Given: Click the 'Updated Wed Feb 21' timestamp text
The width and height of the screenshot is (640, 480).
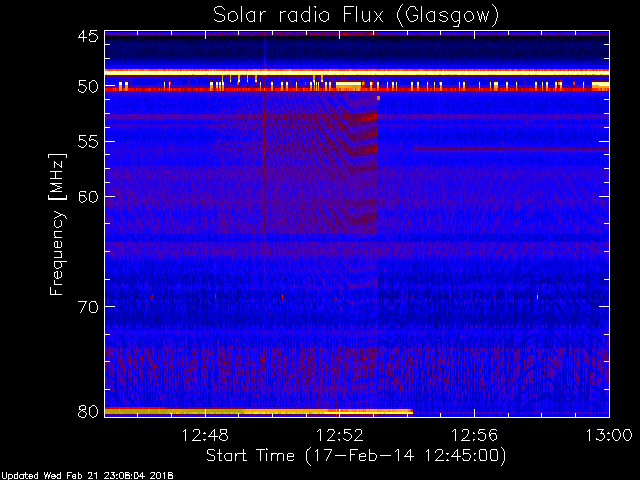Looking at the screenshot, I should [87, 476].
